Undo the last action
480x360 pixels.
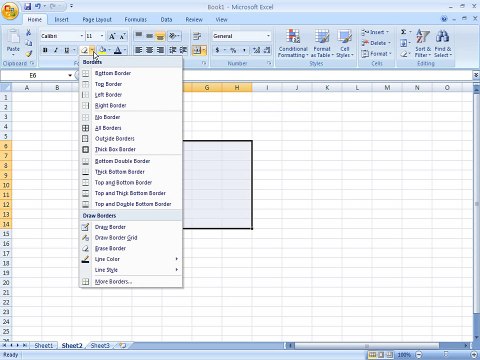pos(37,6)
